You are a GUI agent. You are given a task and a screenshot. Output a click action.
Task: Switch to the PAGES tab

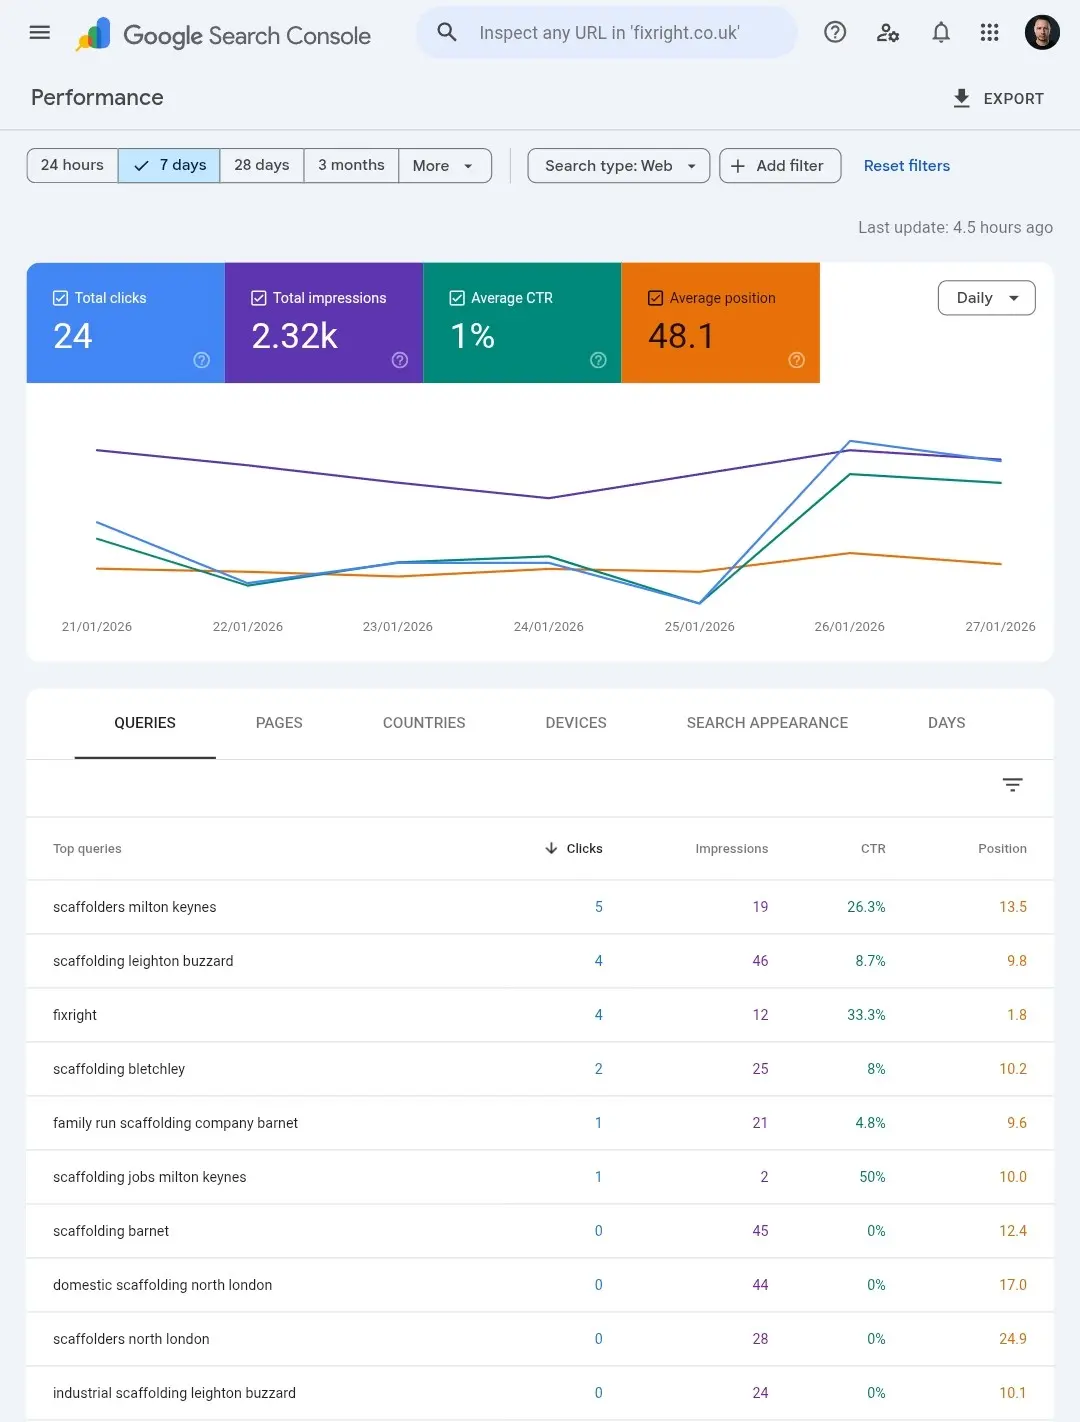coord(279,722)
